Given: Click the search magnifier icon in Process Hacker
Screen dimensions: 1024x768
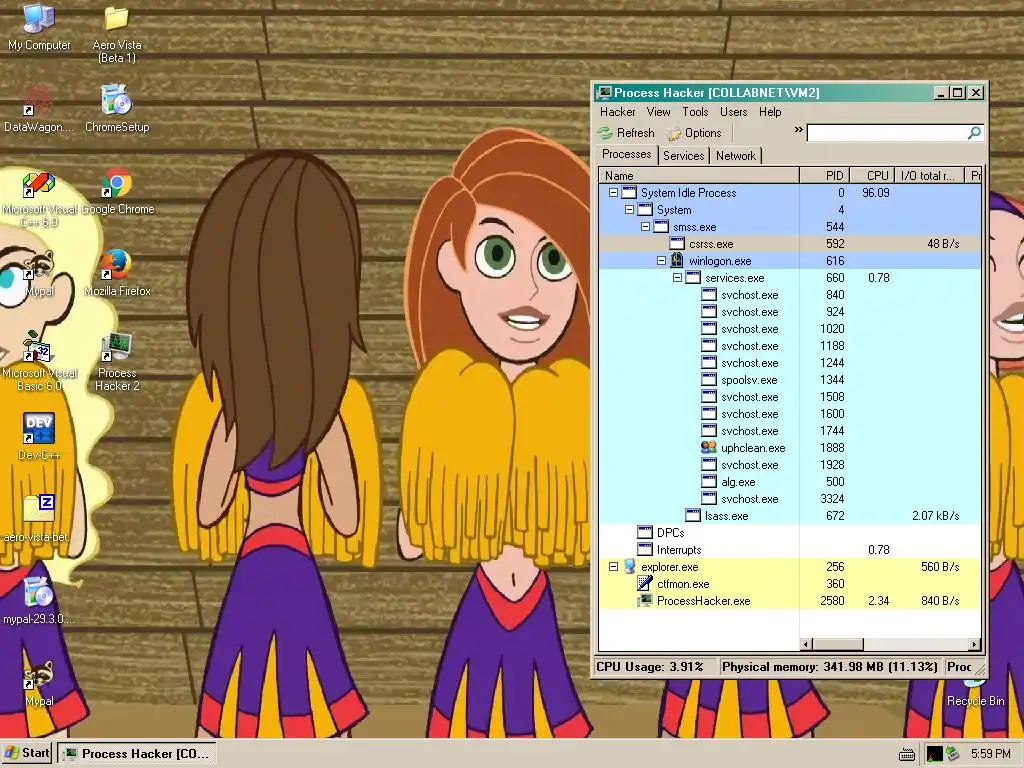Looking at the screenshot, I should pos(974,133).
